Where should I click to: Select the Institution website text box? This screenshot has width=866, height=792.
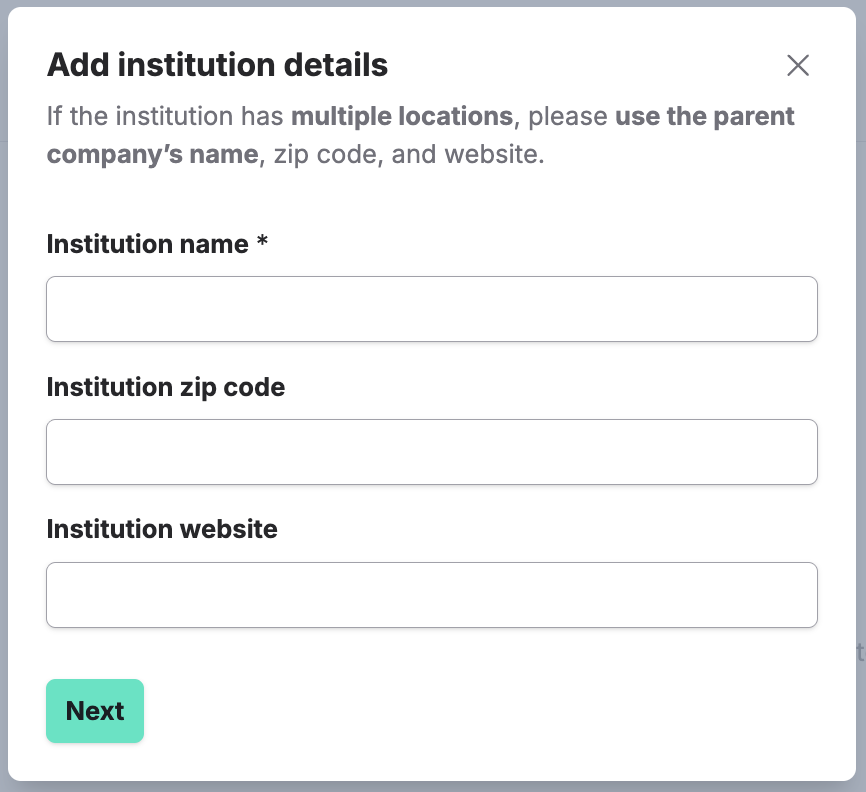432,595
